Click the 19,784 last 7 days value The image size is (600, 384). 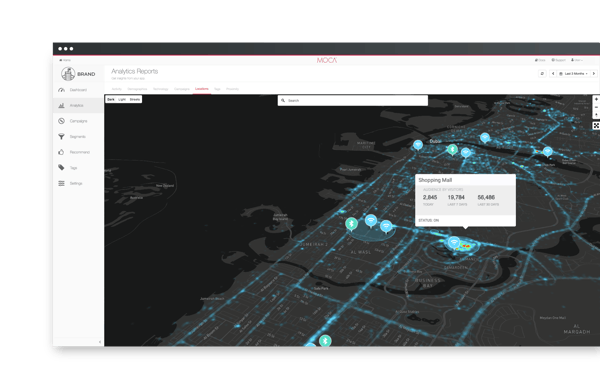tap(456, 197)
